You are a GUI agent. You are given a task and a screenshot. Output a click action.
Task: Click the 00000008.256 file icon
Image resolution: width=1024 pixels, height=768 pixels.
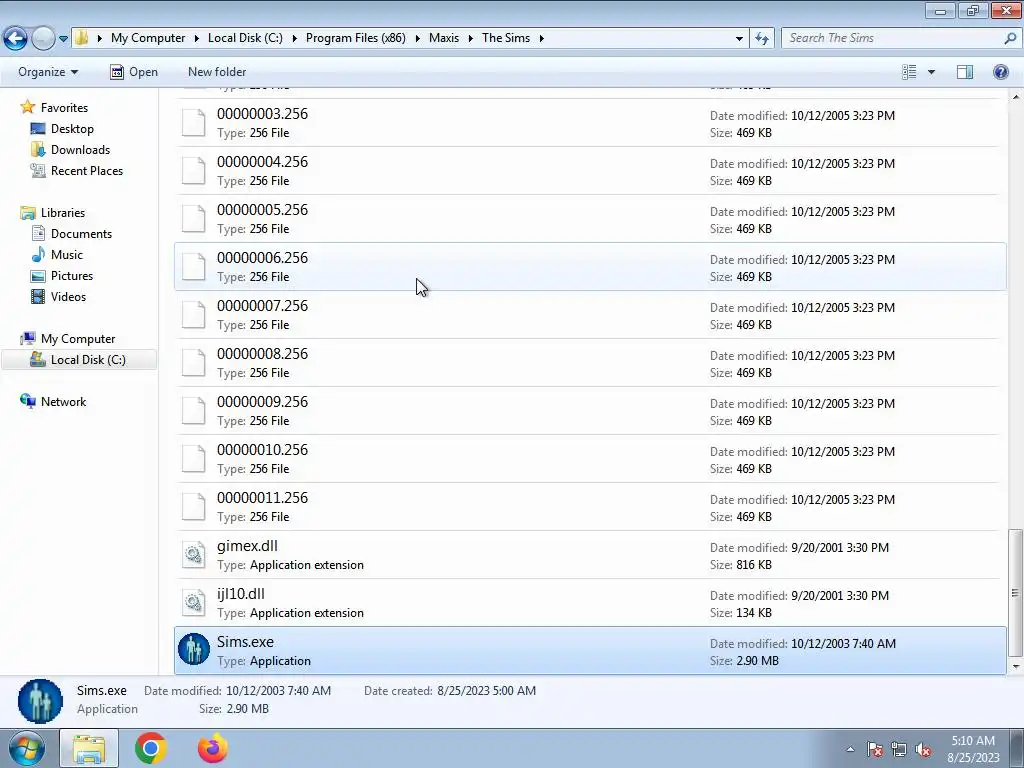(x=193, y=362)
